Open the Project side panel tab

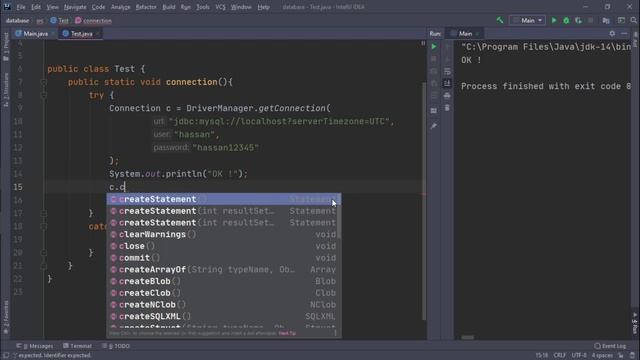point(6,46)
